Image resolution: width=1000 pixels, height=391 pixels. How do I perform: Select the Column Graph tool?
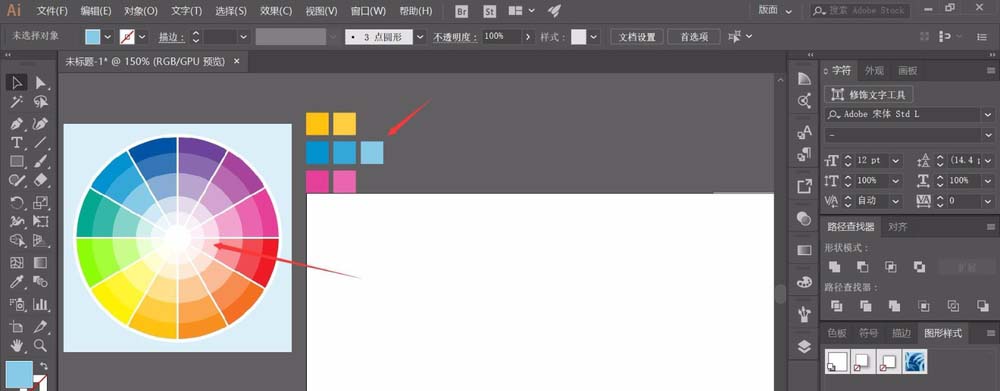[x=40, y=304]
